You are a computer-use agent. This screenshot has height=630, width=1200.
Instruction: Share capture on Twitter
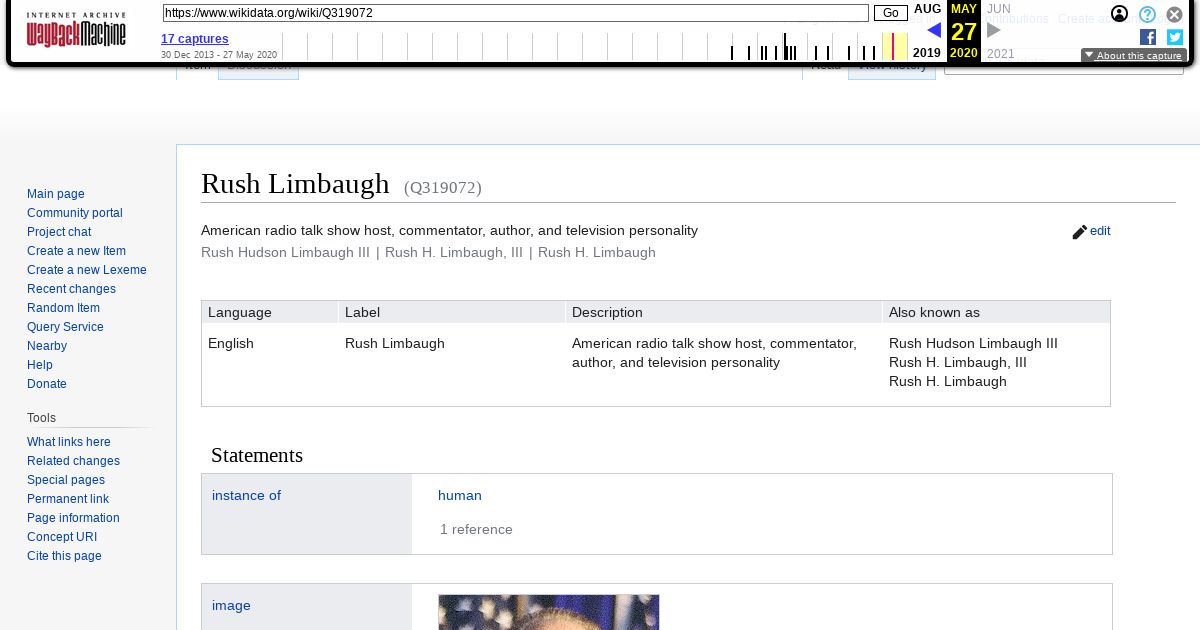tap(1175, 37)
